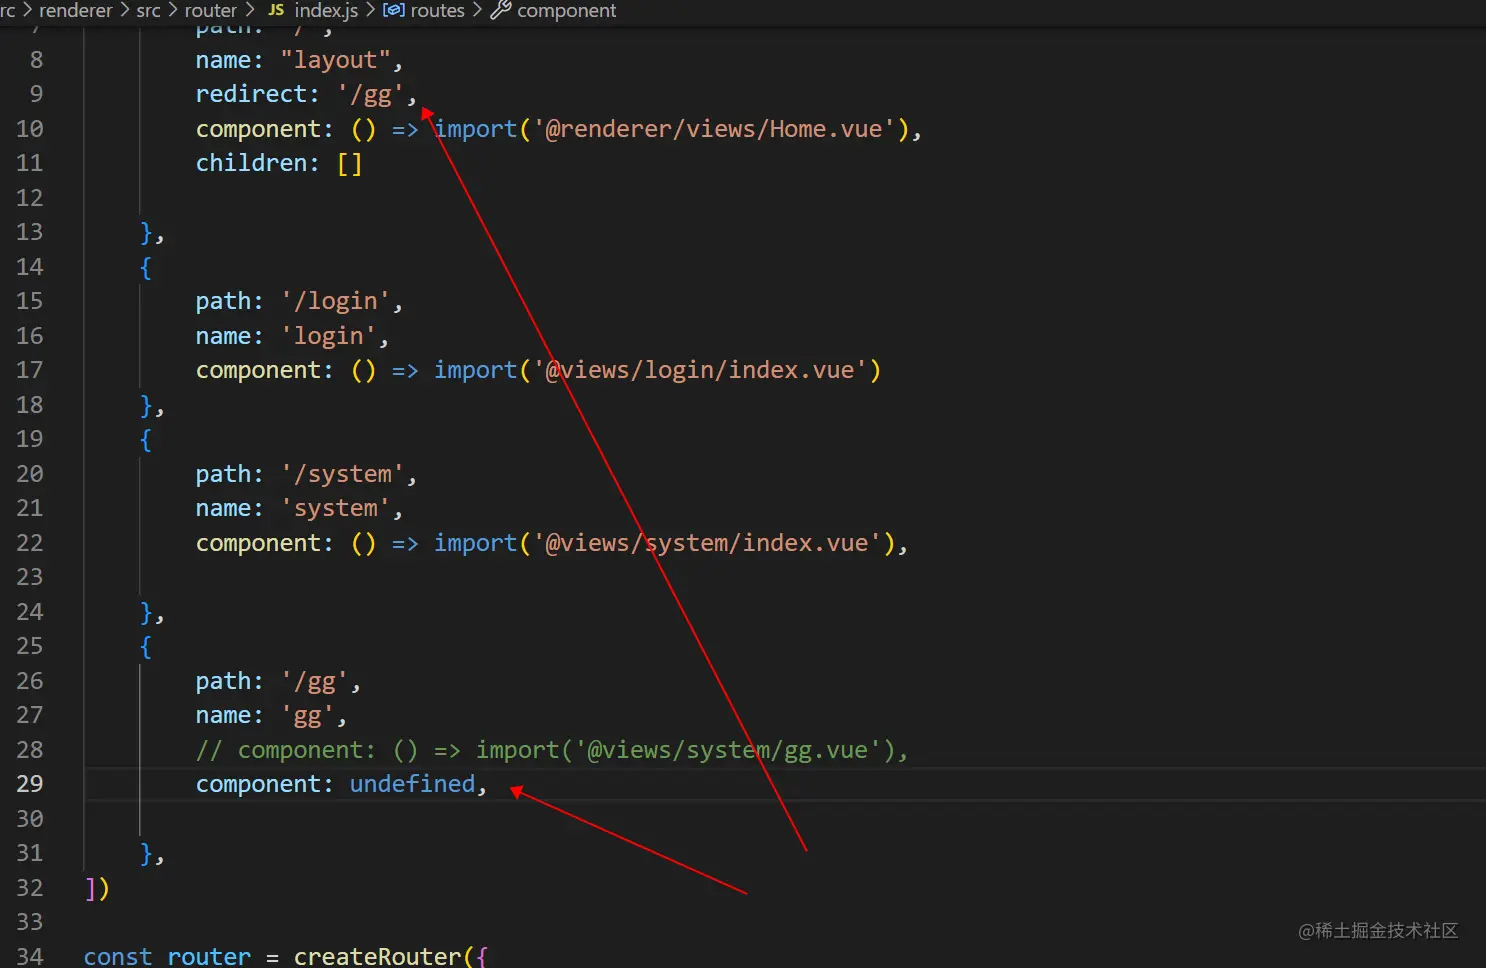Viewport: 1486px width, 968px height.
Task: Click the '/login' path string
Action: [x=335, y=301]
